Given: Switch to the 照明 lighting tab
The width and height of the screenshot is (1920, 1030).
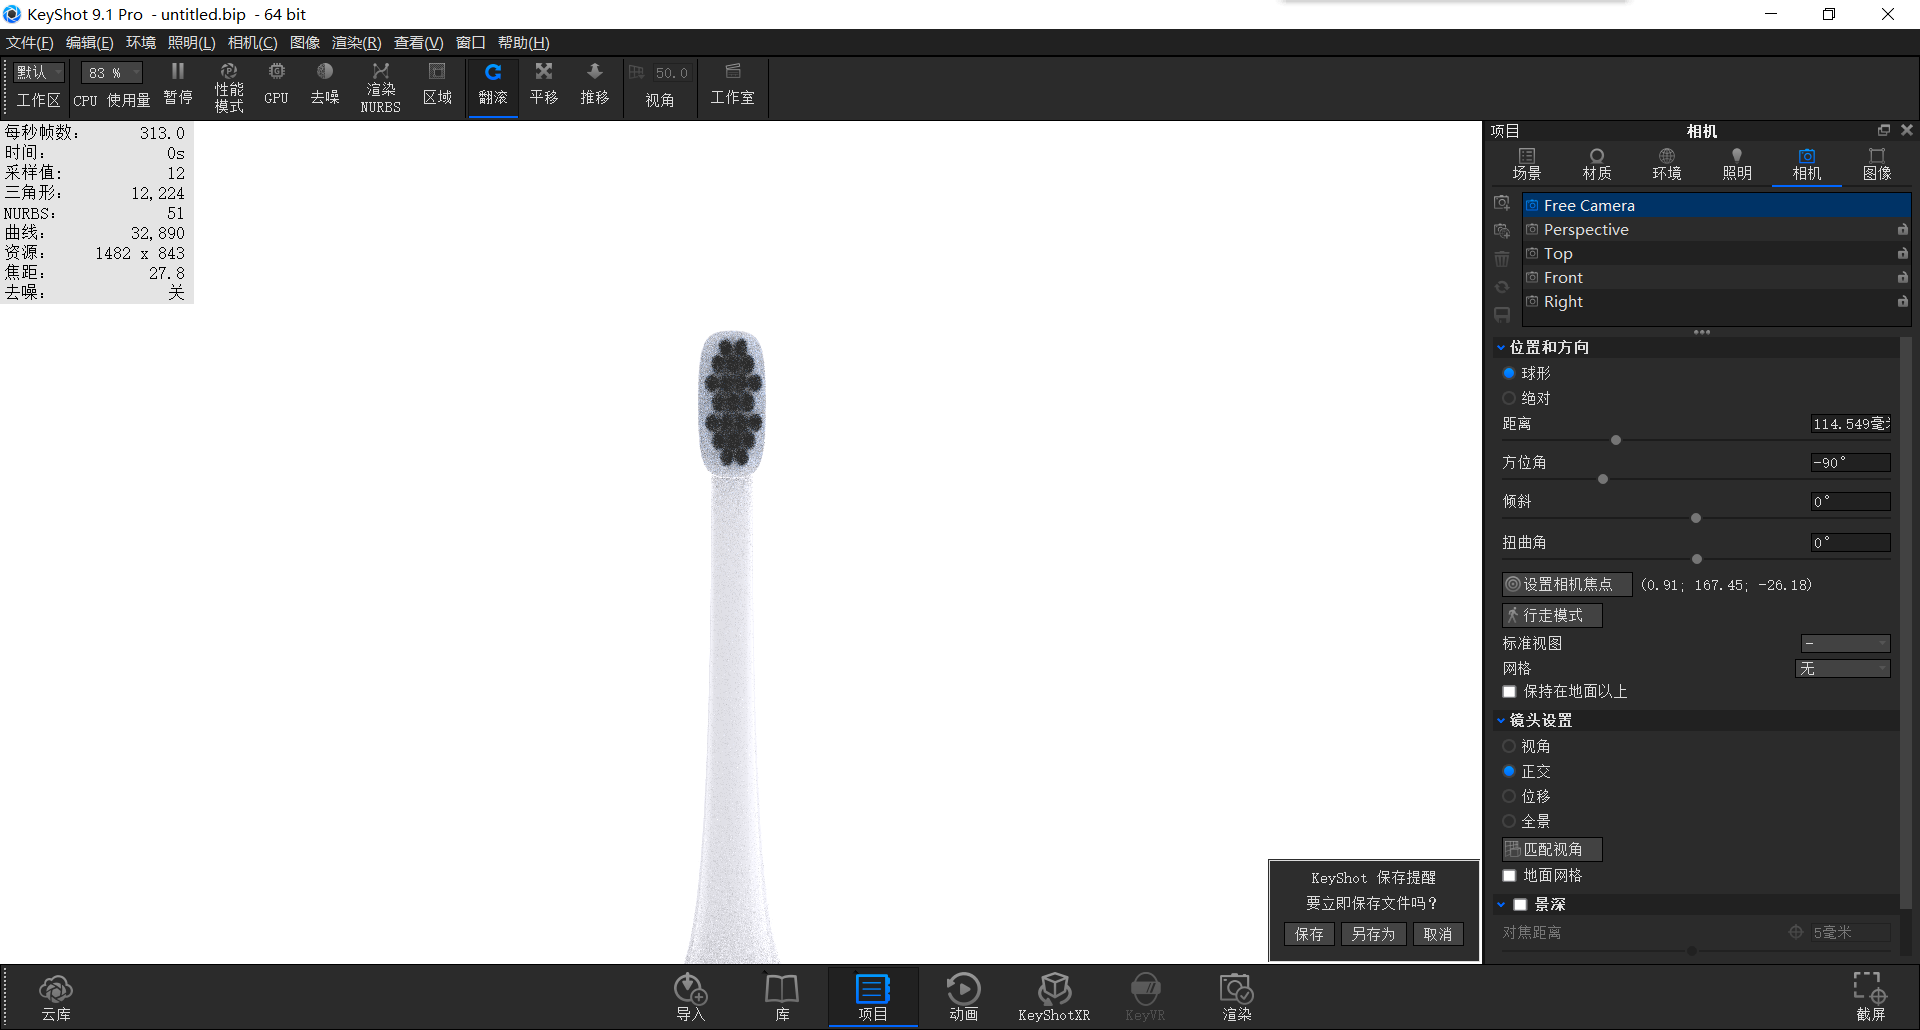Looking at the screenshot, I should pyautogui.click(x=1736, y=163).
